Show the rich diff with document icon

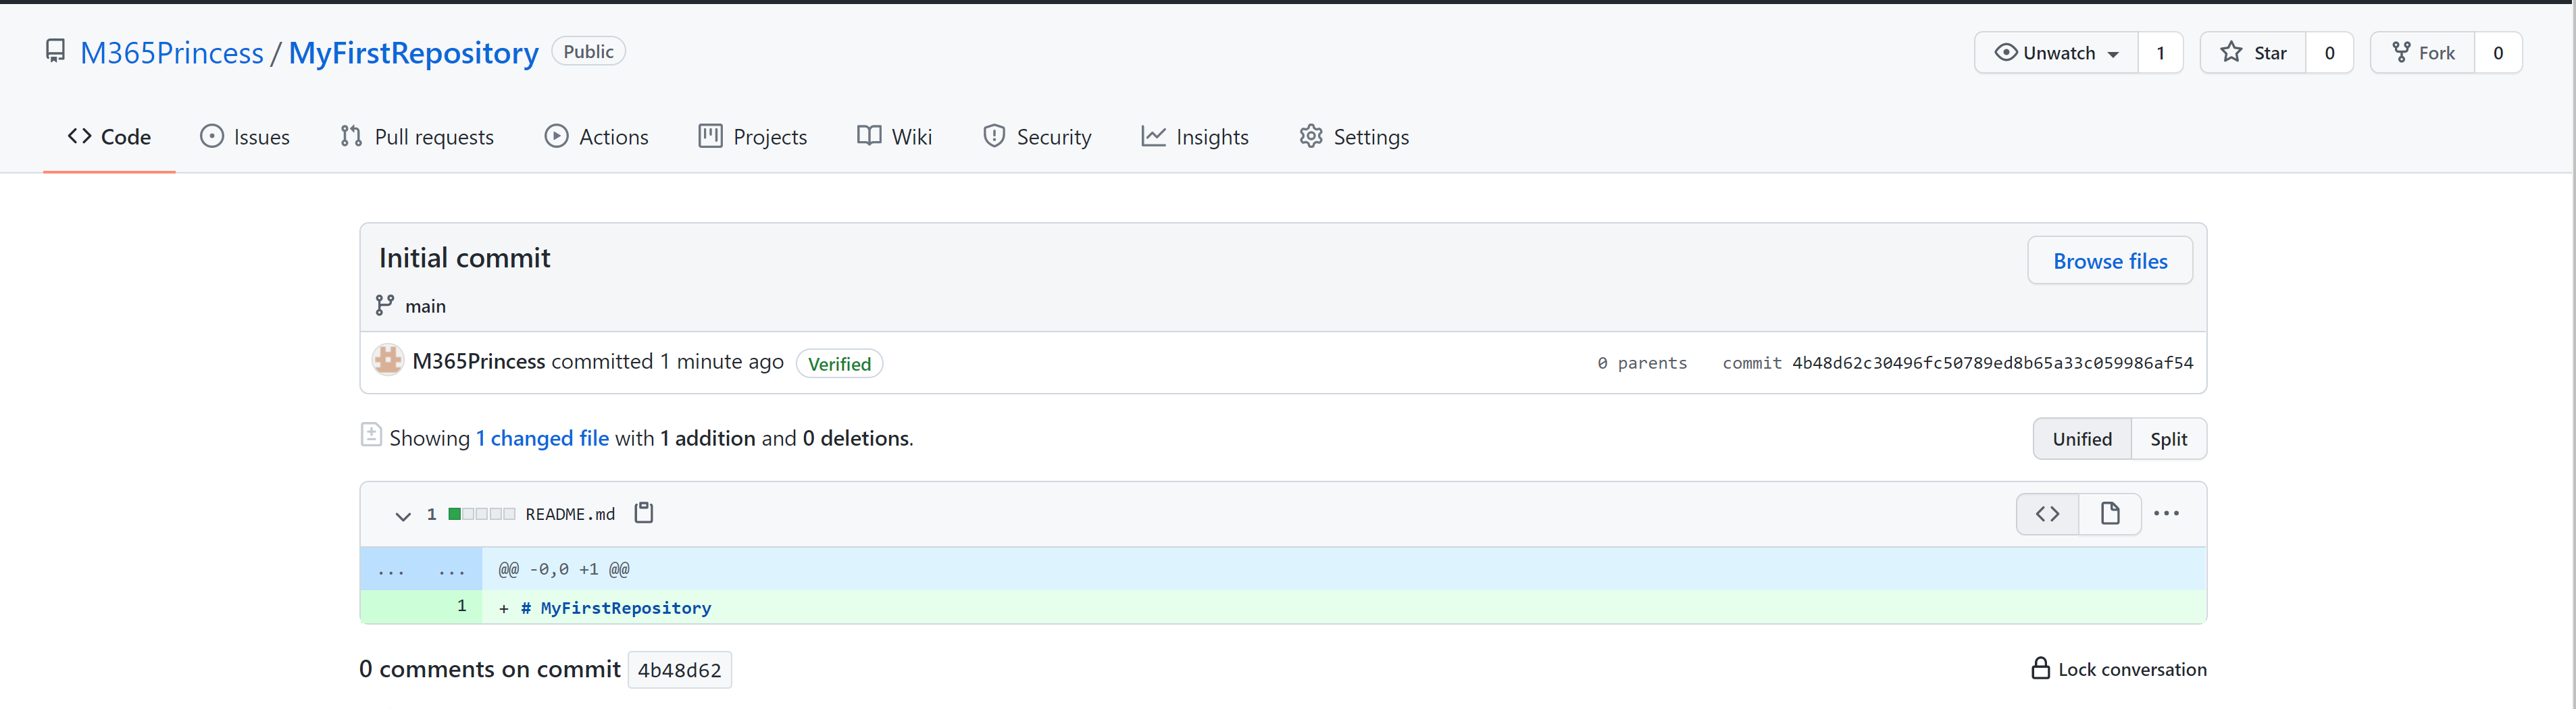pyautogui.click(x=2110, y=514)
